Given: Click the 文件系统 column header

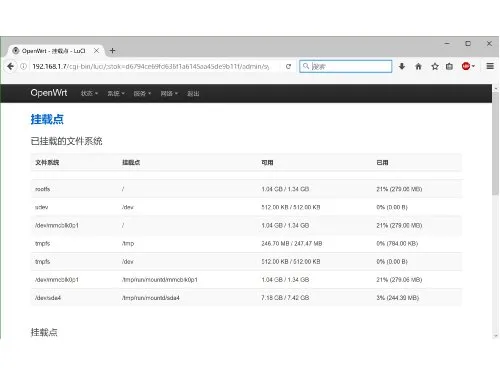Looking at the screenshot, I should [47, 162].
